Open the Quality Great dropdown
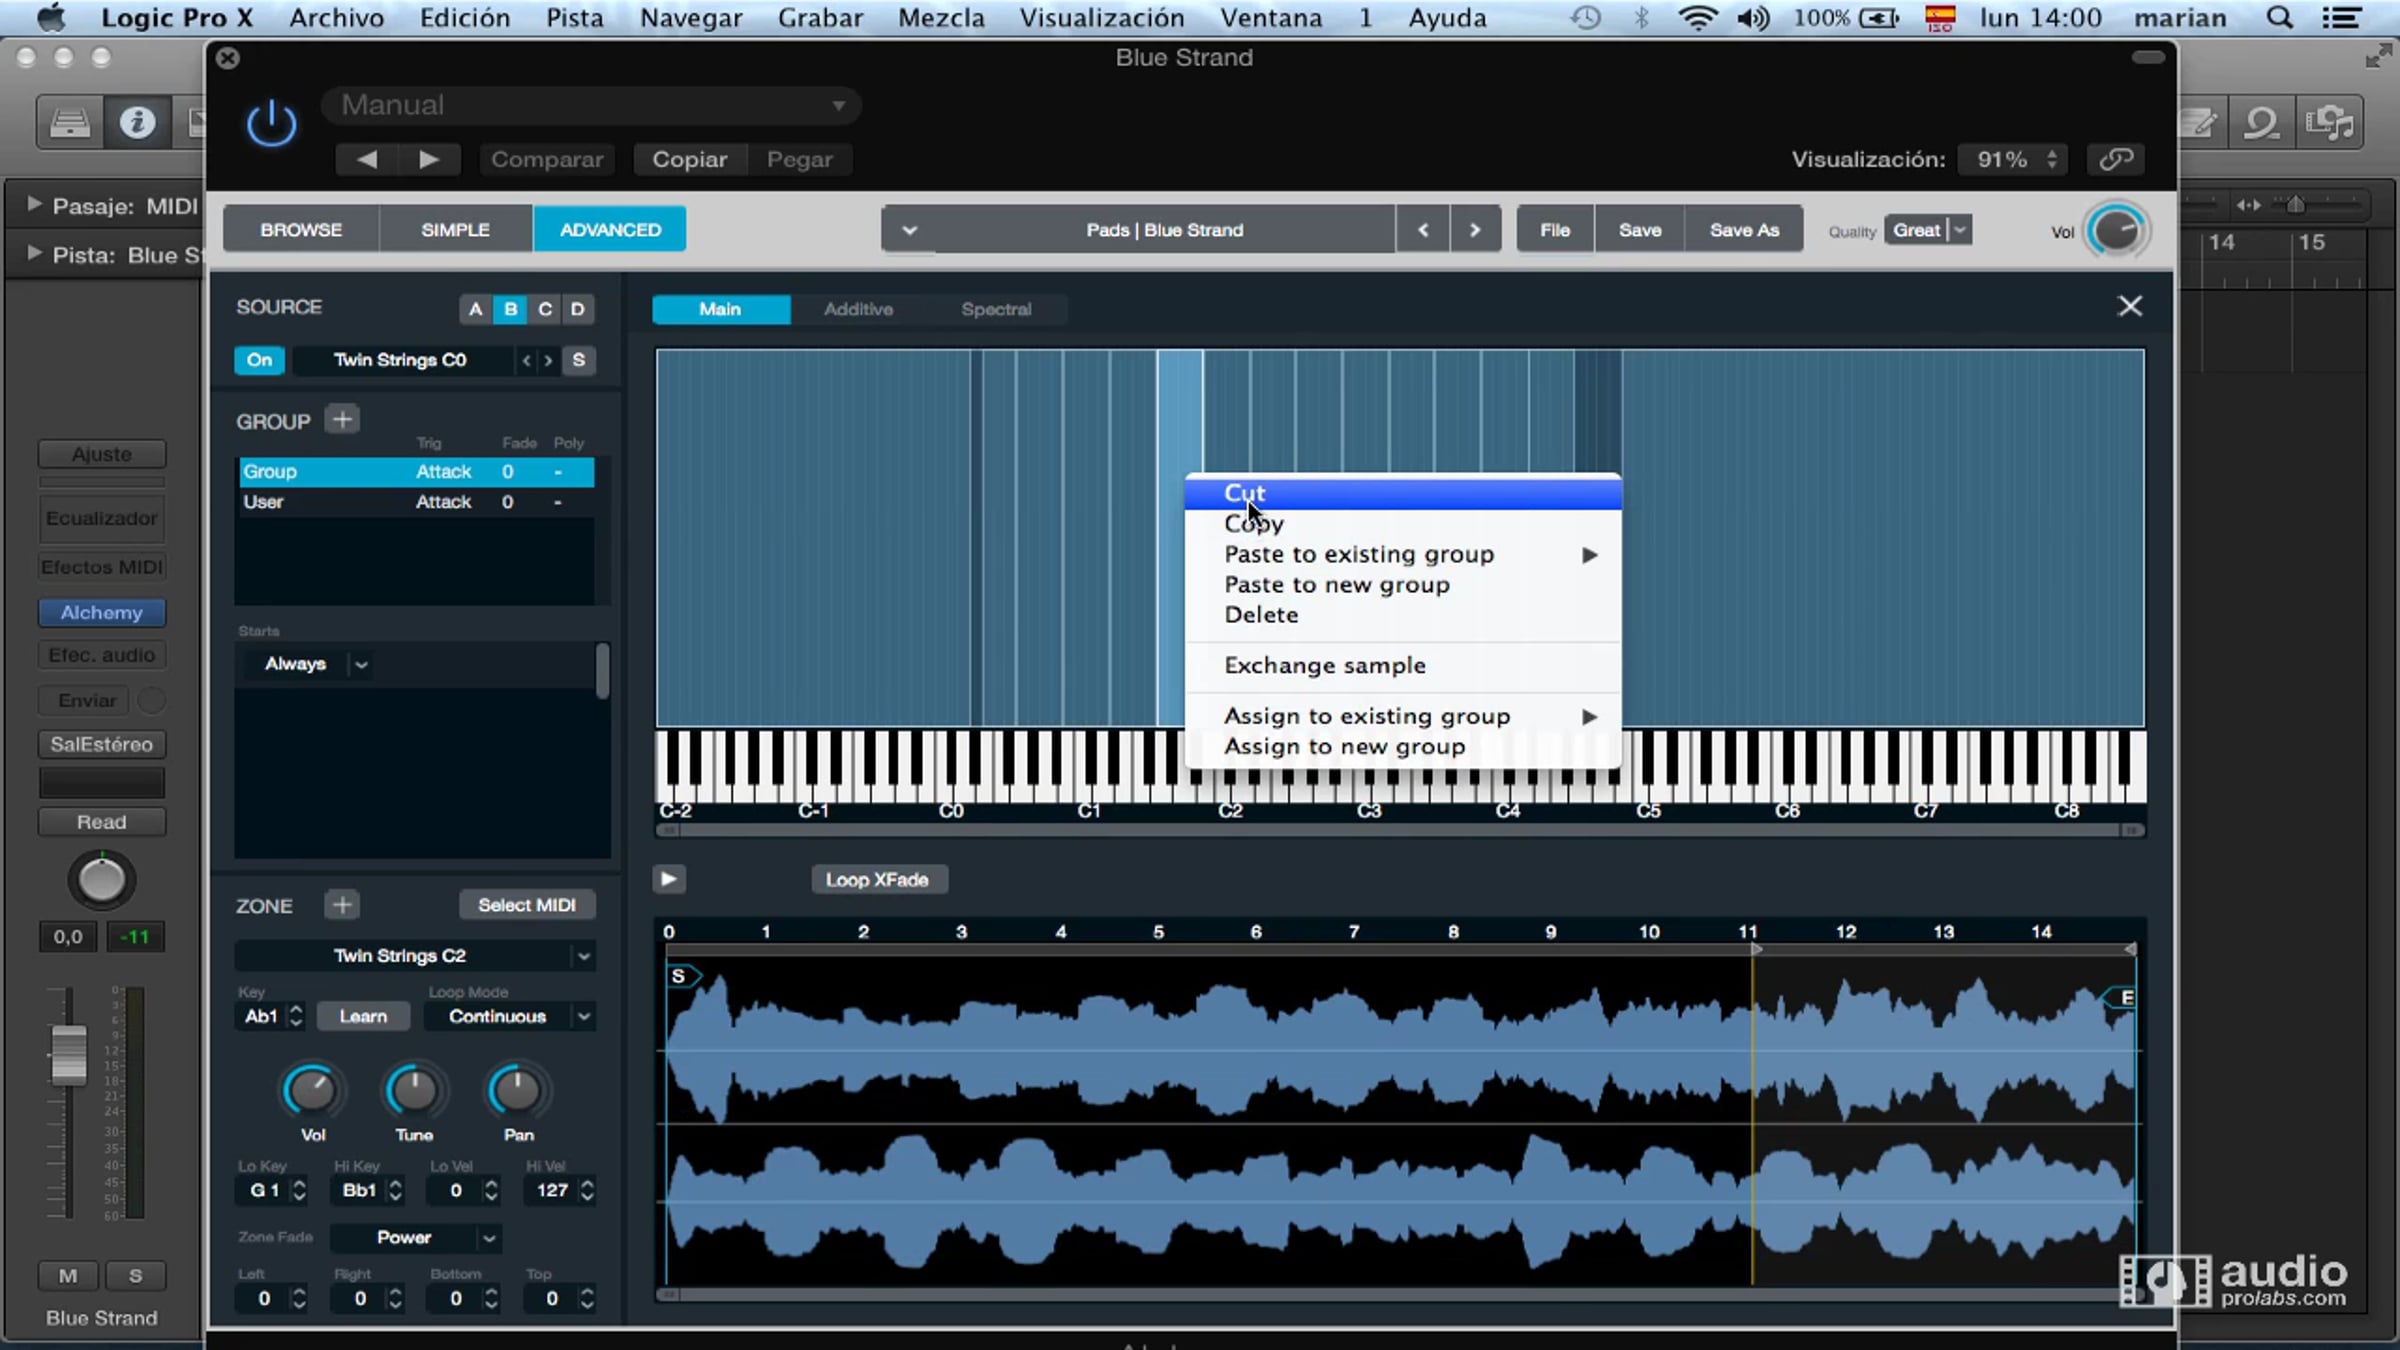The width and height of the screenshot is (2400, 1350). pos(1929,230)
